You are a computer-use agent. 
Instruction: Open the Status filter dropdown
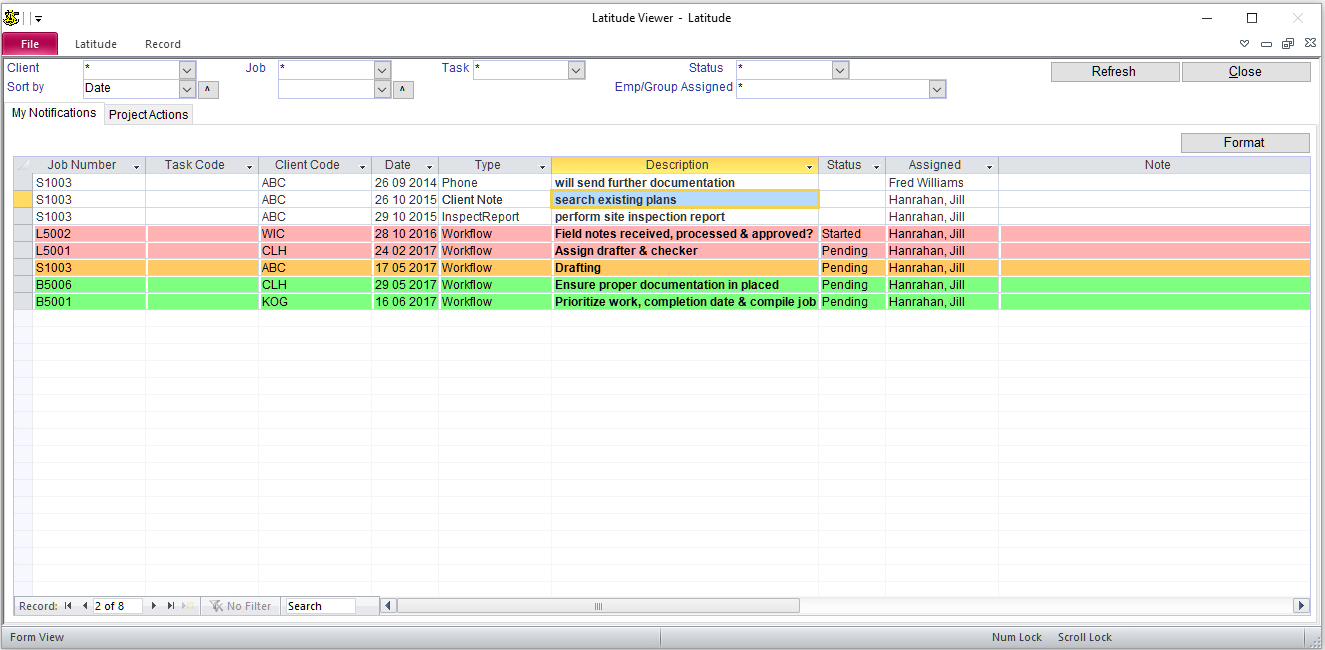point(840,70)
